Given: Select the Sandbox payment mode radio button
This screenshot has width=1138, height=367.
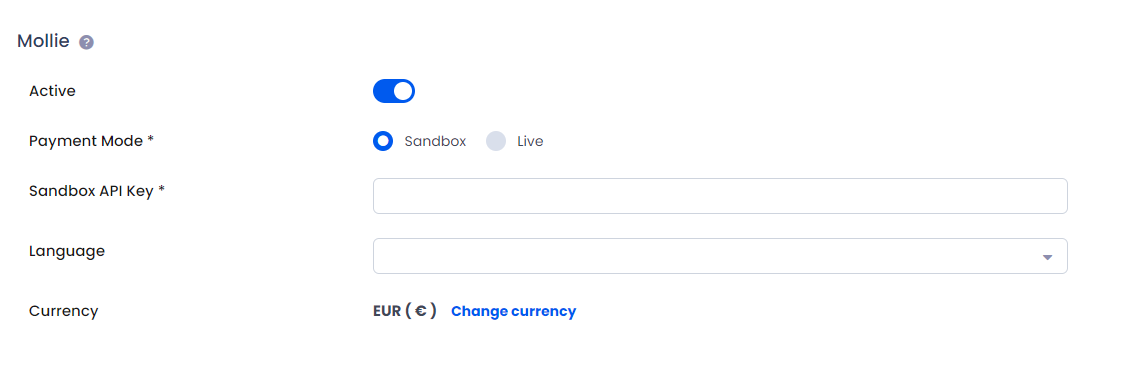Looking at the screenshot, I should [x=383, y=141].
